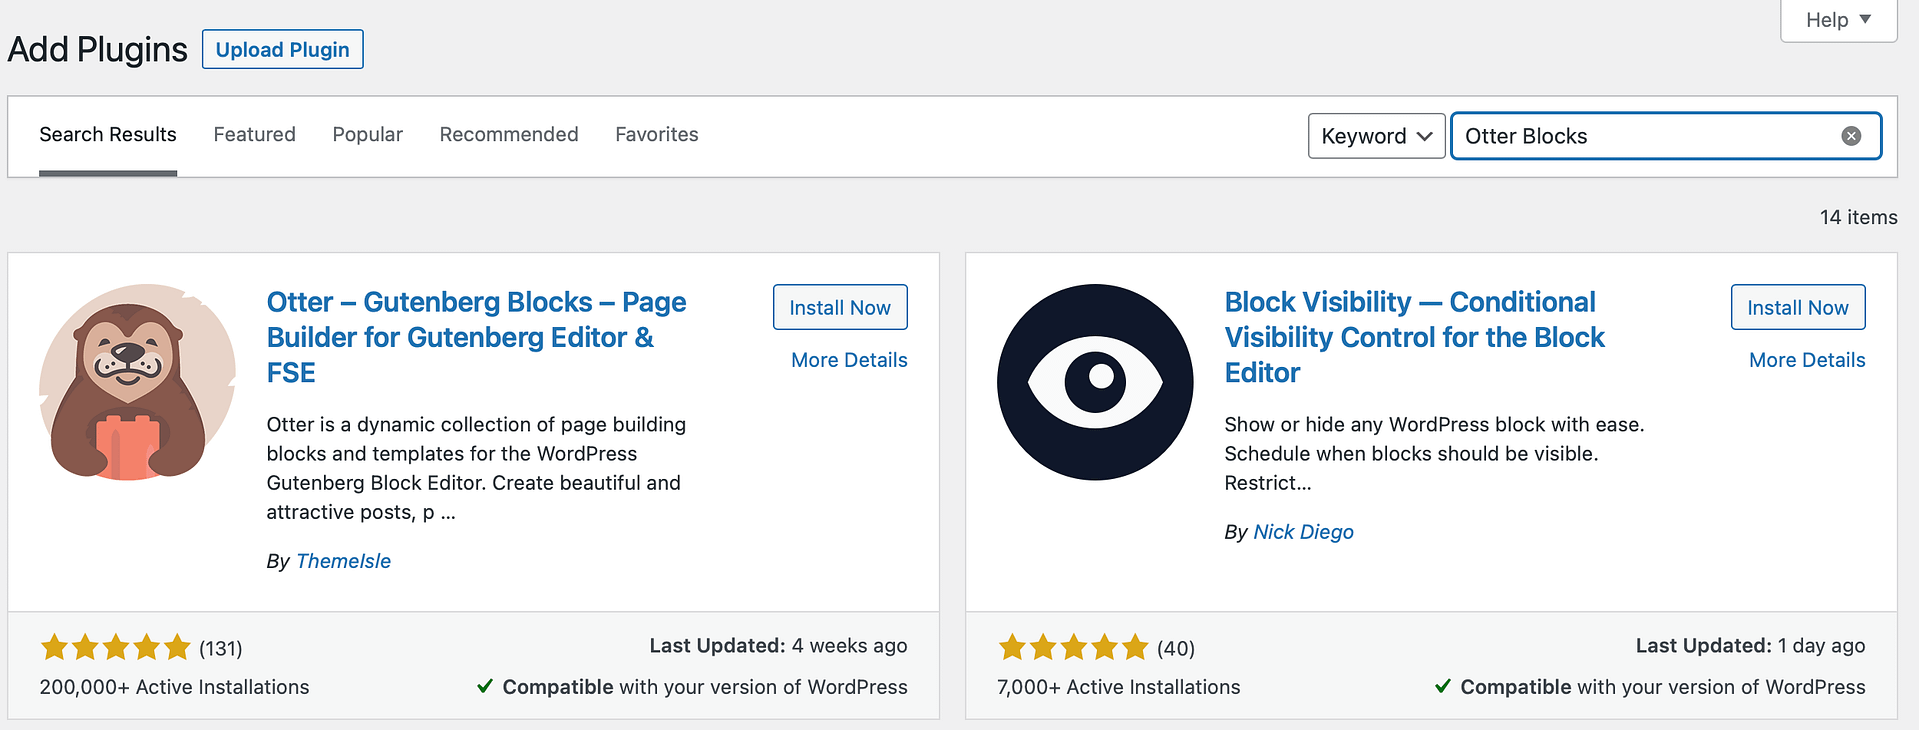Visit author Nick Diego's link
Viewport: 1919px width, 730px height.
point(1303,532)
